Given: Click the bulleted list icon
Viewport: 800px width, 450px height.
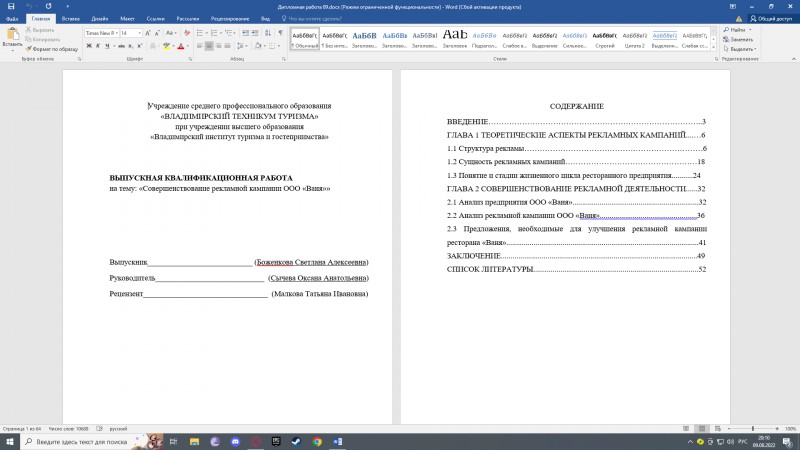Looking at the screenshot, I should point(199,33).
